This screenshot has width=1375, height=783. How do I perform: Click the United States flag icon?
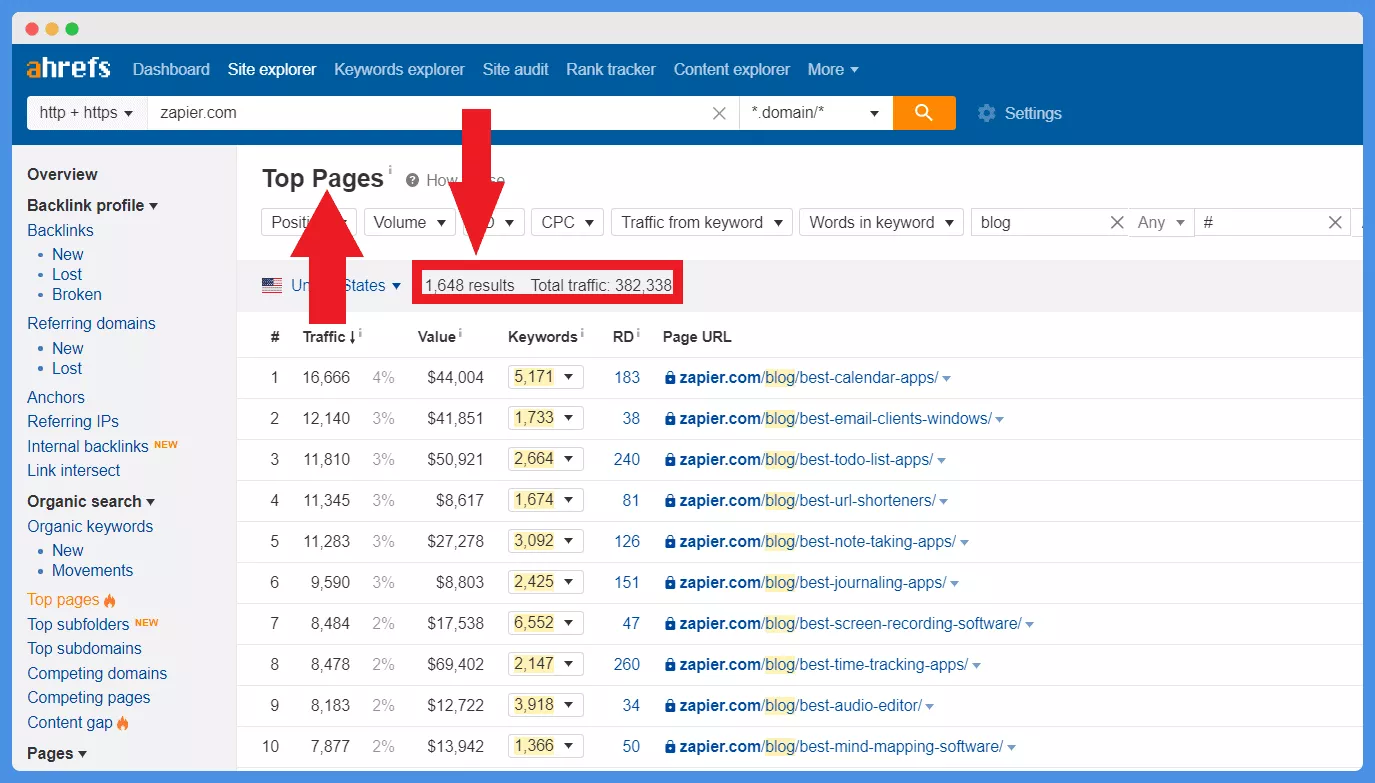[x=272, y=285]
